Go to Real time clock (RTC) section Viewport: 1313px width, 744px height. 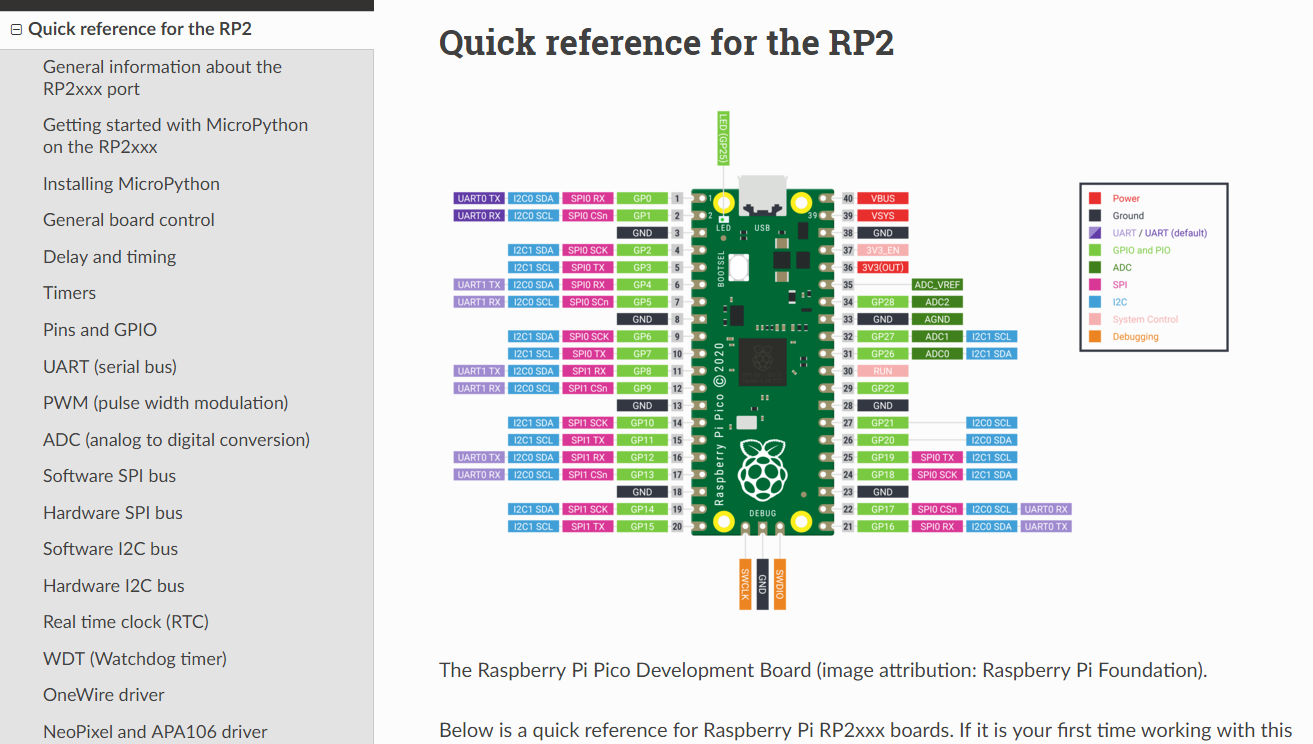[x=126, y=622]
